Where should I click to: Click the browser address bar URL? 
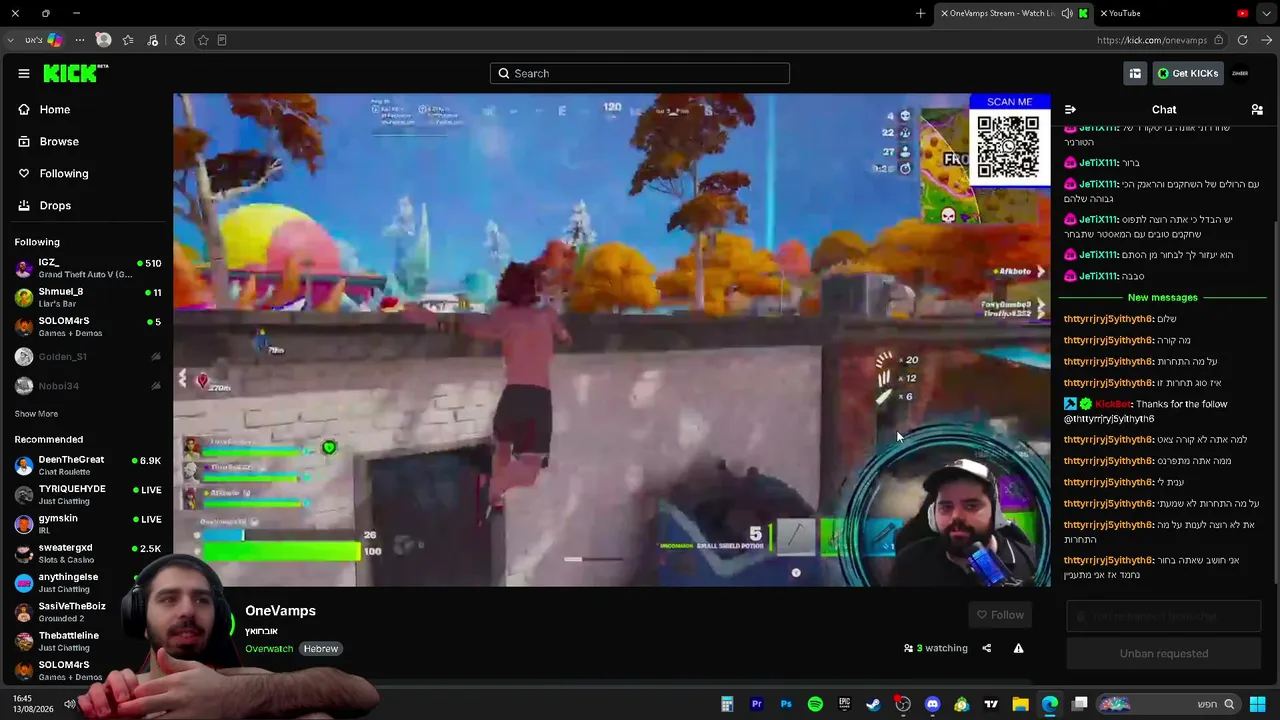coord(1152,40)
